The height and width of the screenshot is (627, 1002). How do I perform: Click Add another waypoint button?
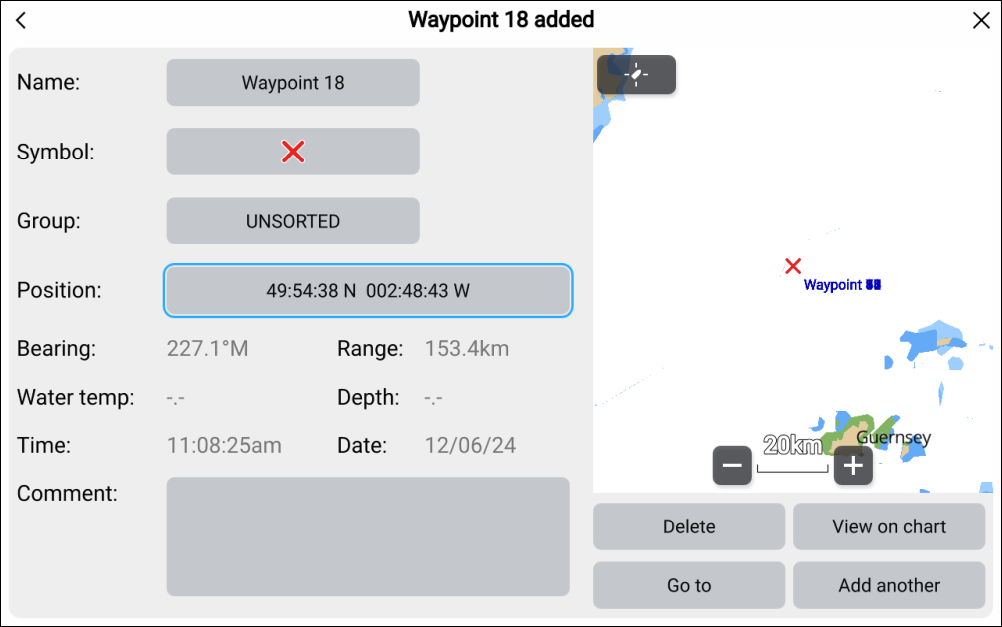click(x=889, y=585)
